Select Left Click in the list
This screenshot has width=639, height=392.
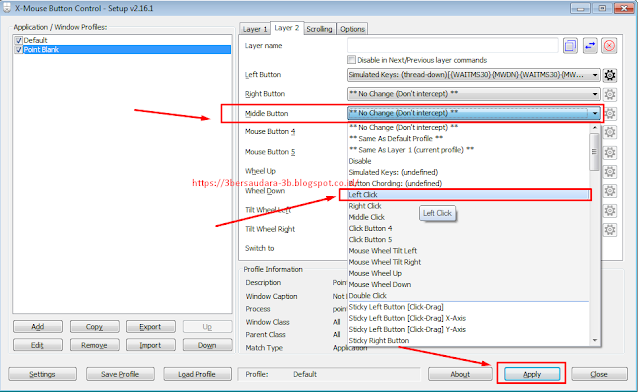[x=468, y=195]
